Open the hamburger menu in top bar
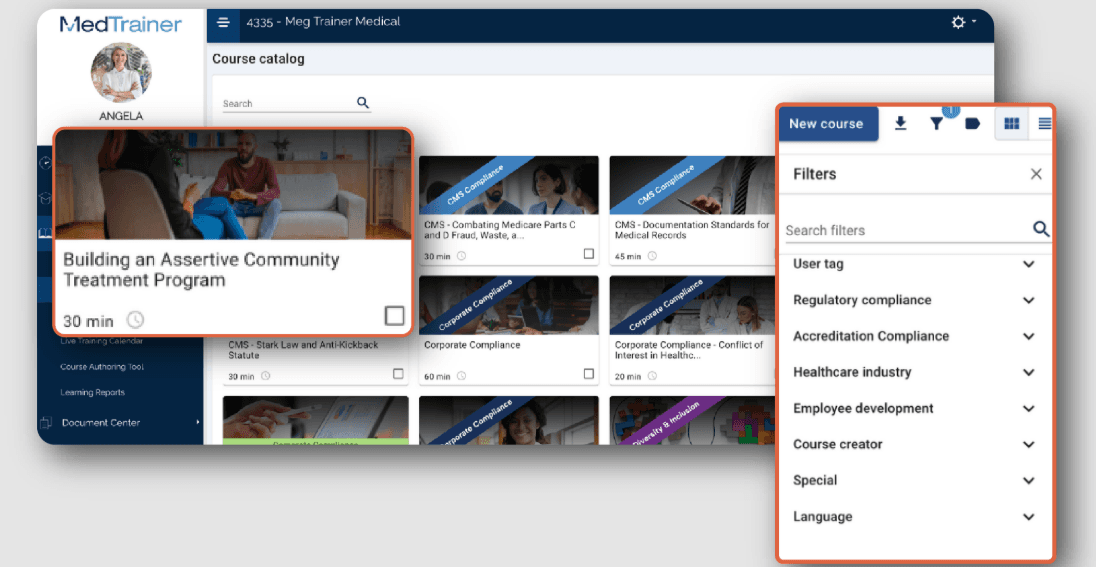The width and height of the screenshot is (1096, 567). click(223, 22)
